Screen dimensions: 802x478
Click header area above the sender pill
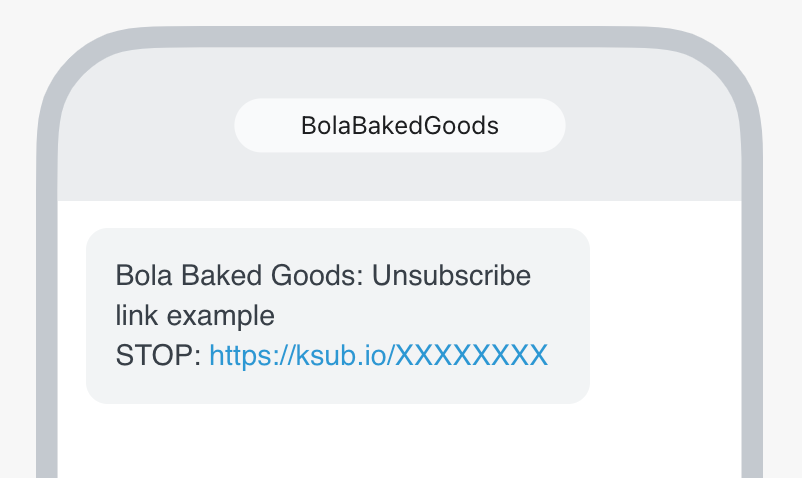(400, 70)
